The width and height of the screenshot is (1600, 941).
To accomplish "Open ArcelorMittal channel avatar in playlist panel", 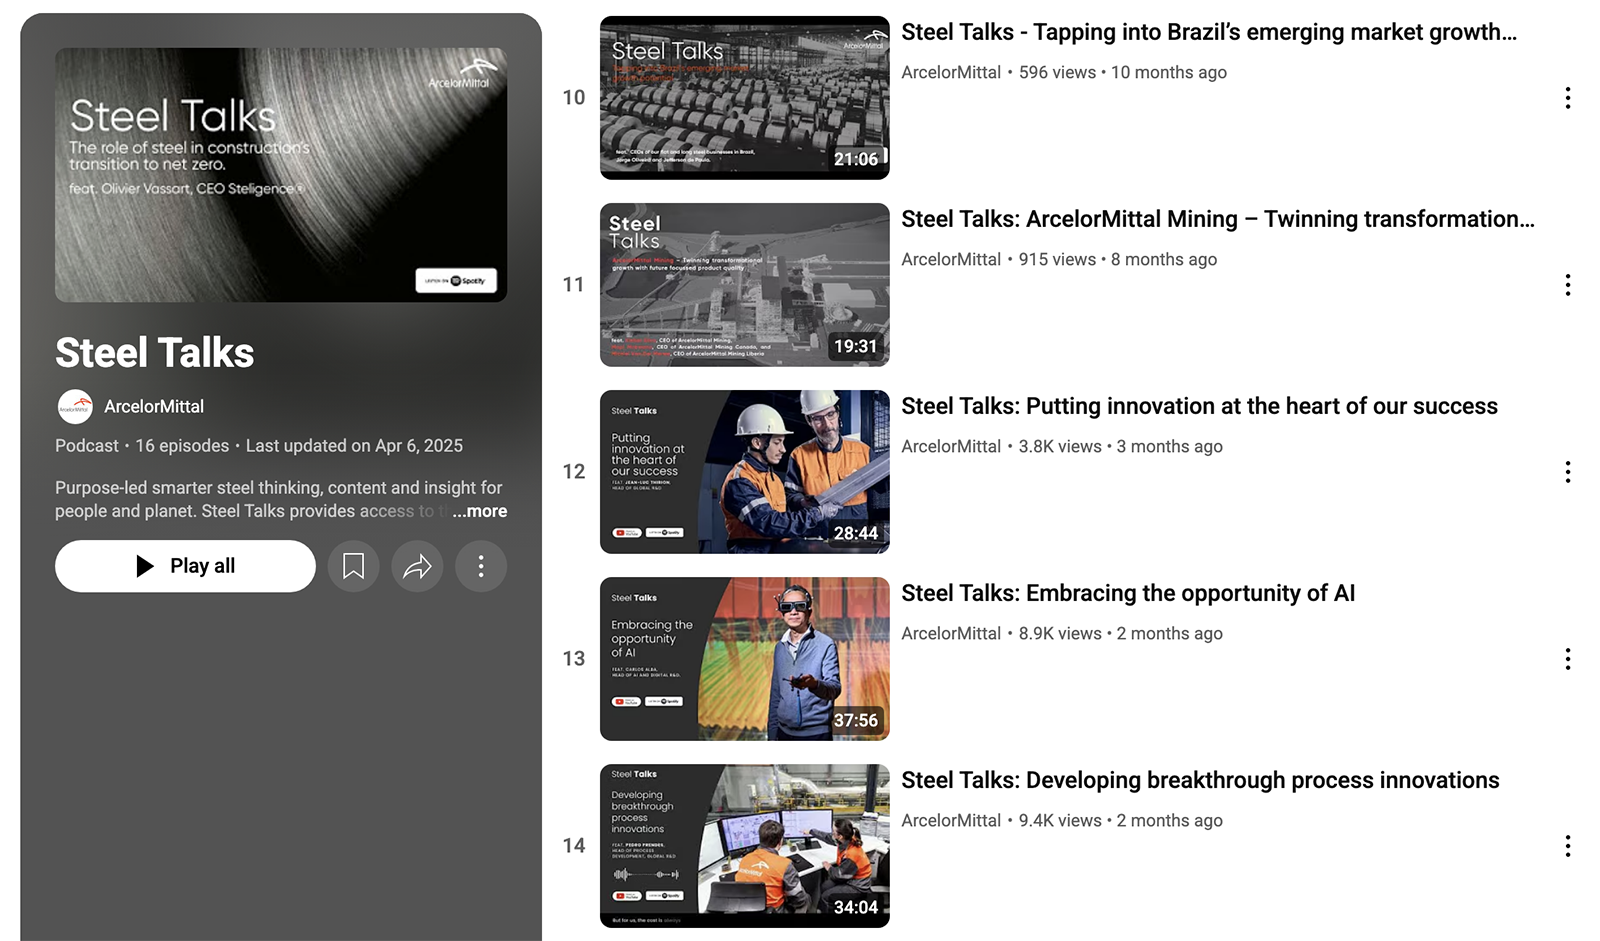I will 75,407.
